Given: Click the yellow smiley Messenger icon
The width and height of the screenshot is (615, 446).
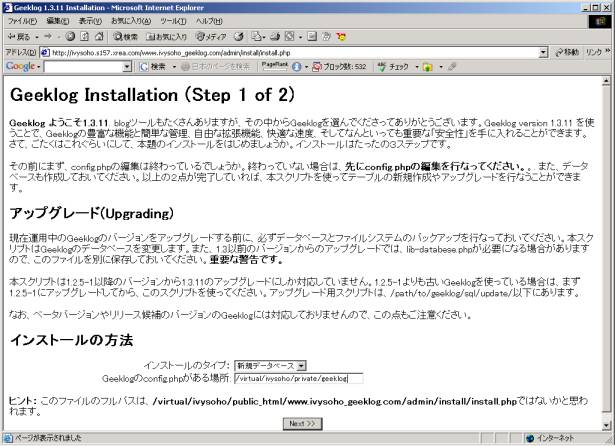Looking at the screenshot, I should [341, 36].
